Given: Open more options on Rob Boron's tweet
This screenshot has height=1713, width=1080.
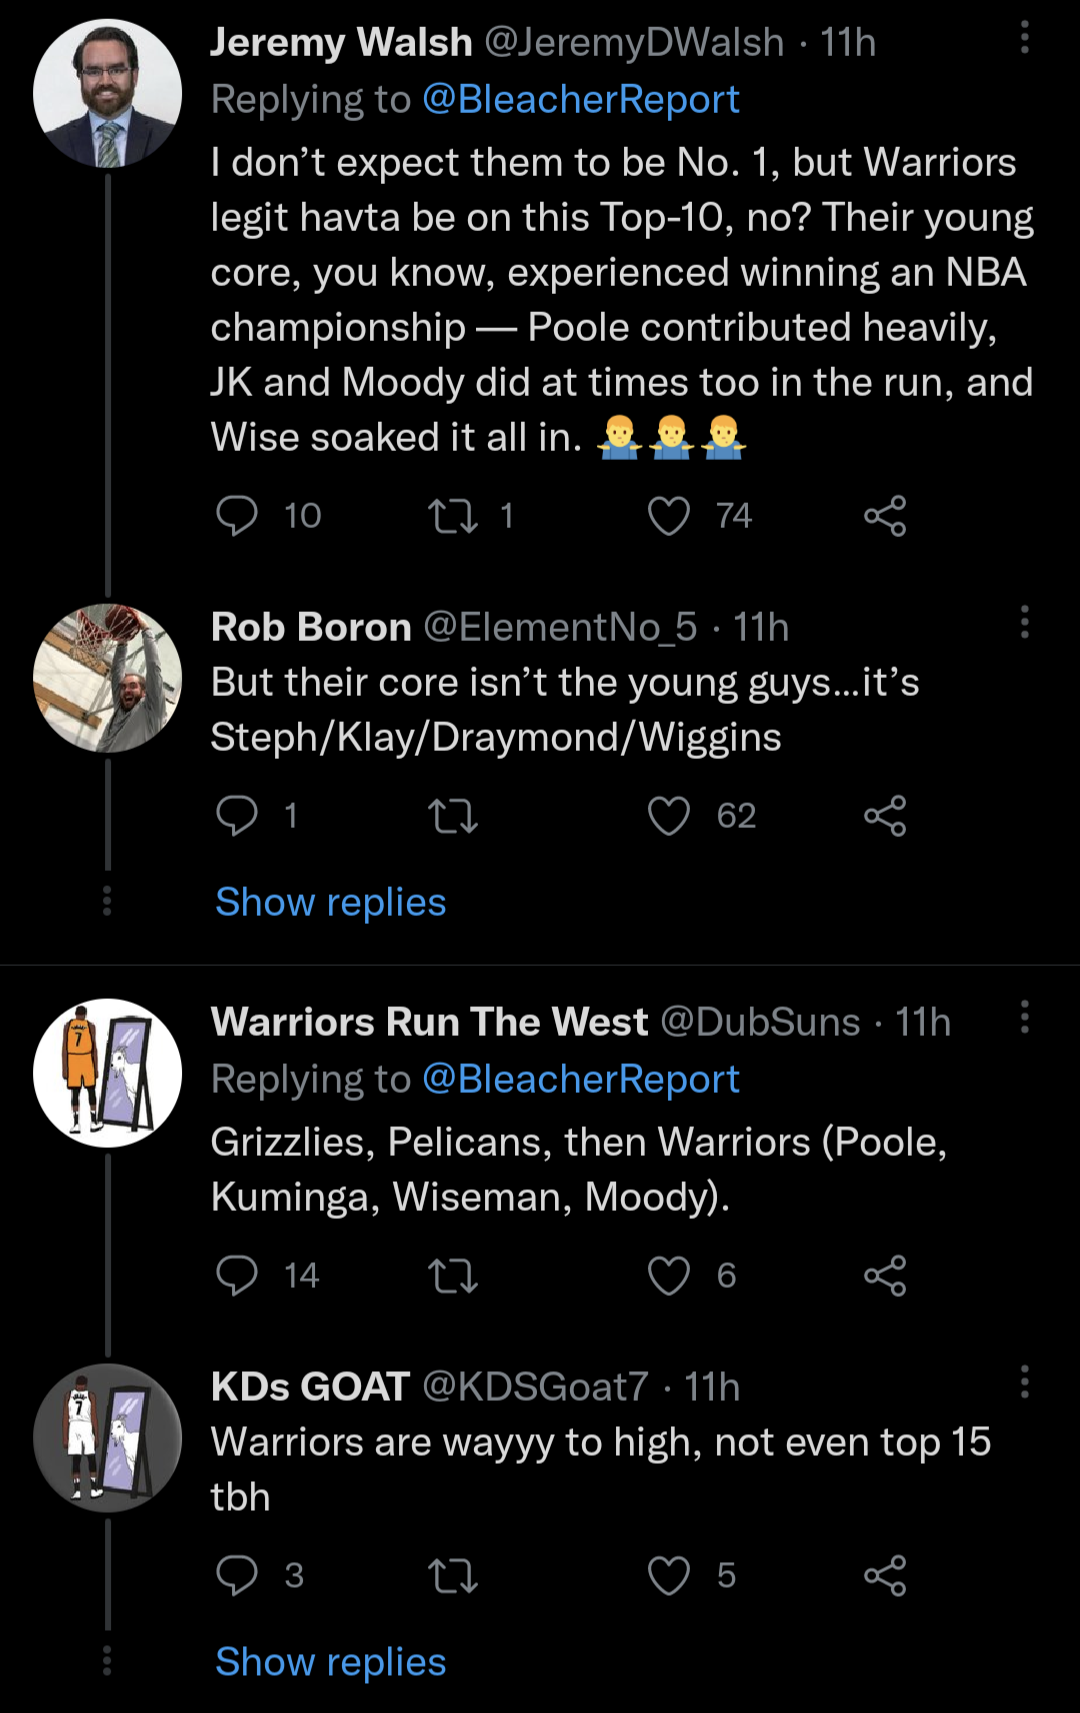Looking at the screenshot, I should (x=1024, y=622).
